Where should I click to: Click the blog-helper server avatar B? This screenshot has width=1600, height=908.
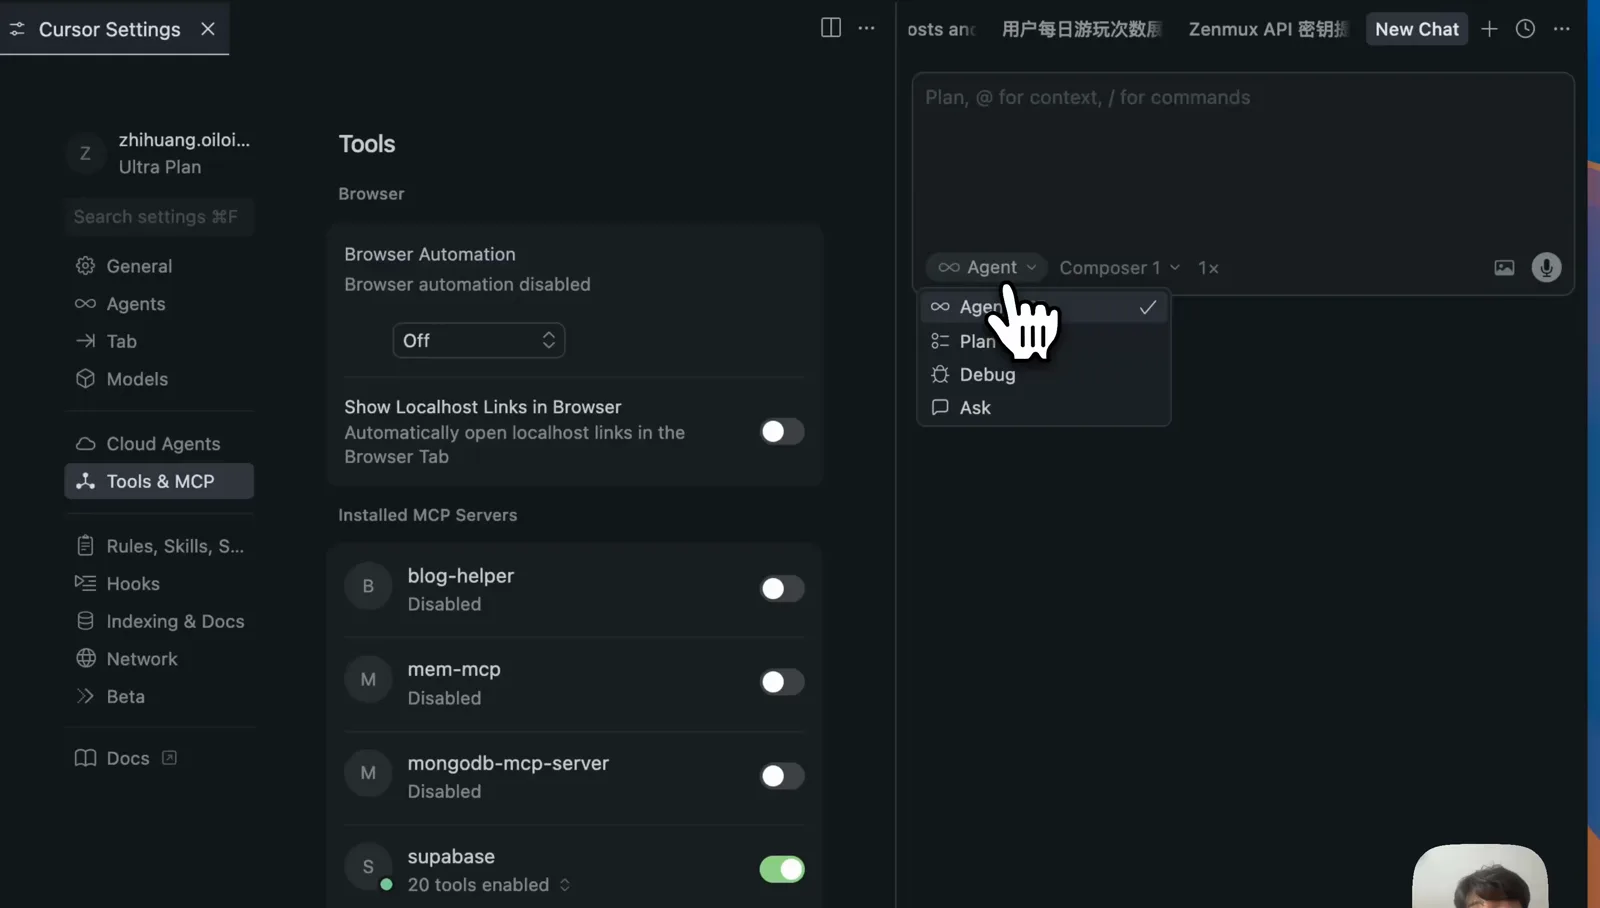point(368,587)
